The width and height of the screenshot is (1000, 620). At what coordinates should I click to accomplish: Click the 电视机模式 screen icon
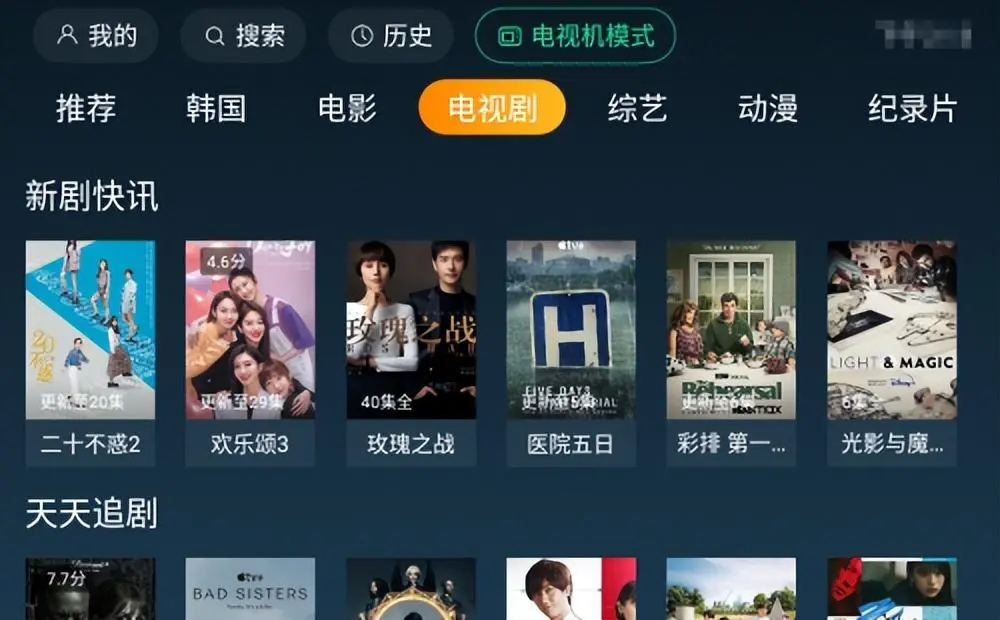click(510, 36)
